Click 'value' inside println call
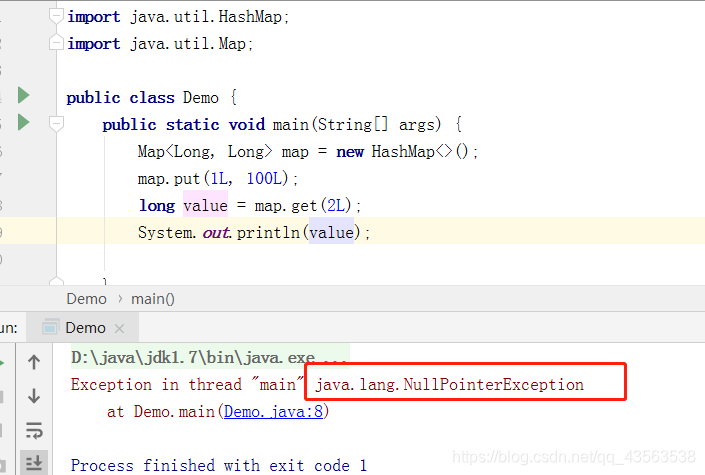 331,233
